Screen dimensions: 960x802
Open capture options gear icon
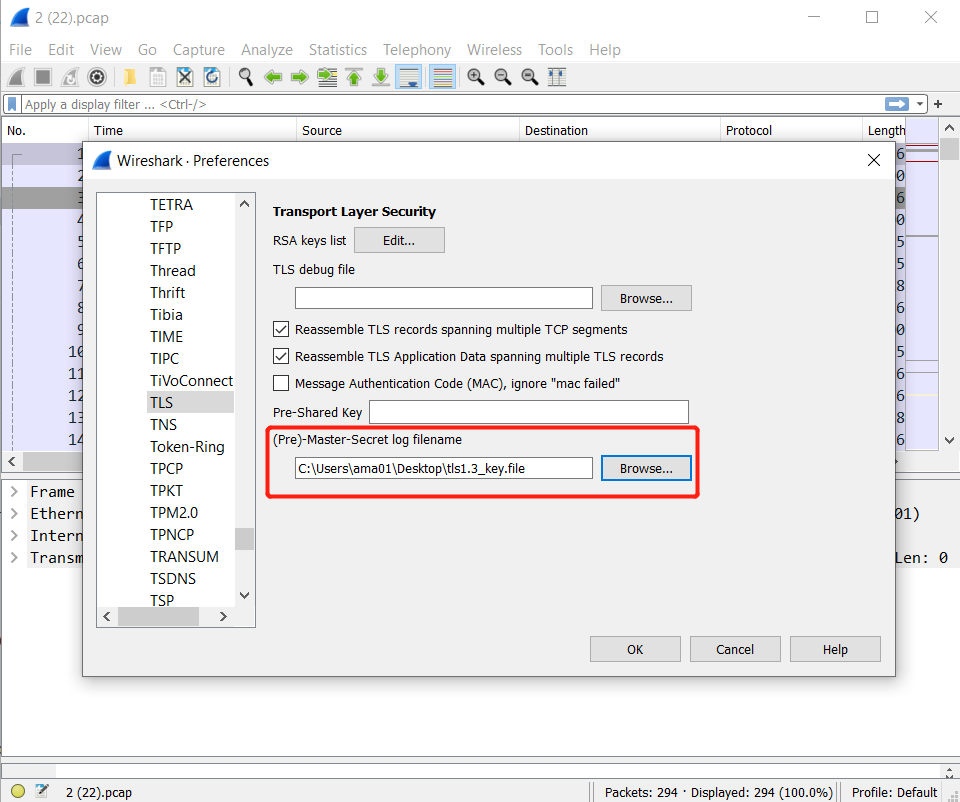[x=97, y=77]
